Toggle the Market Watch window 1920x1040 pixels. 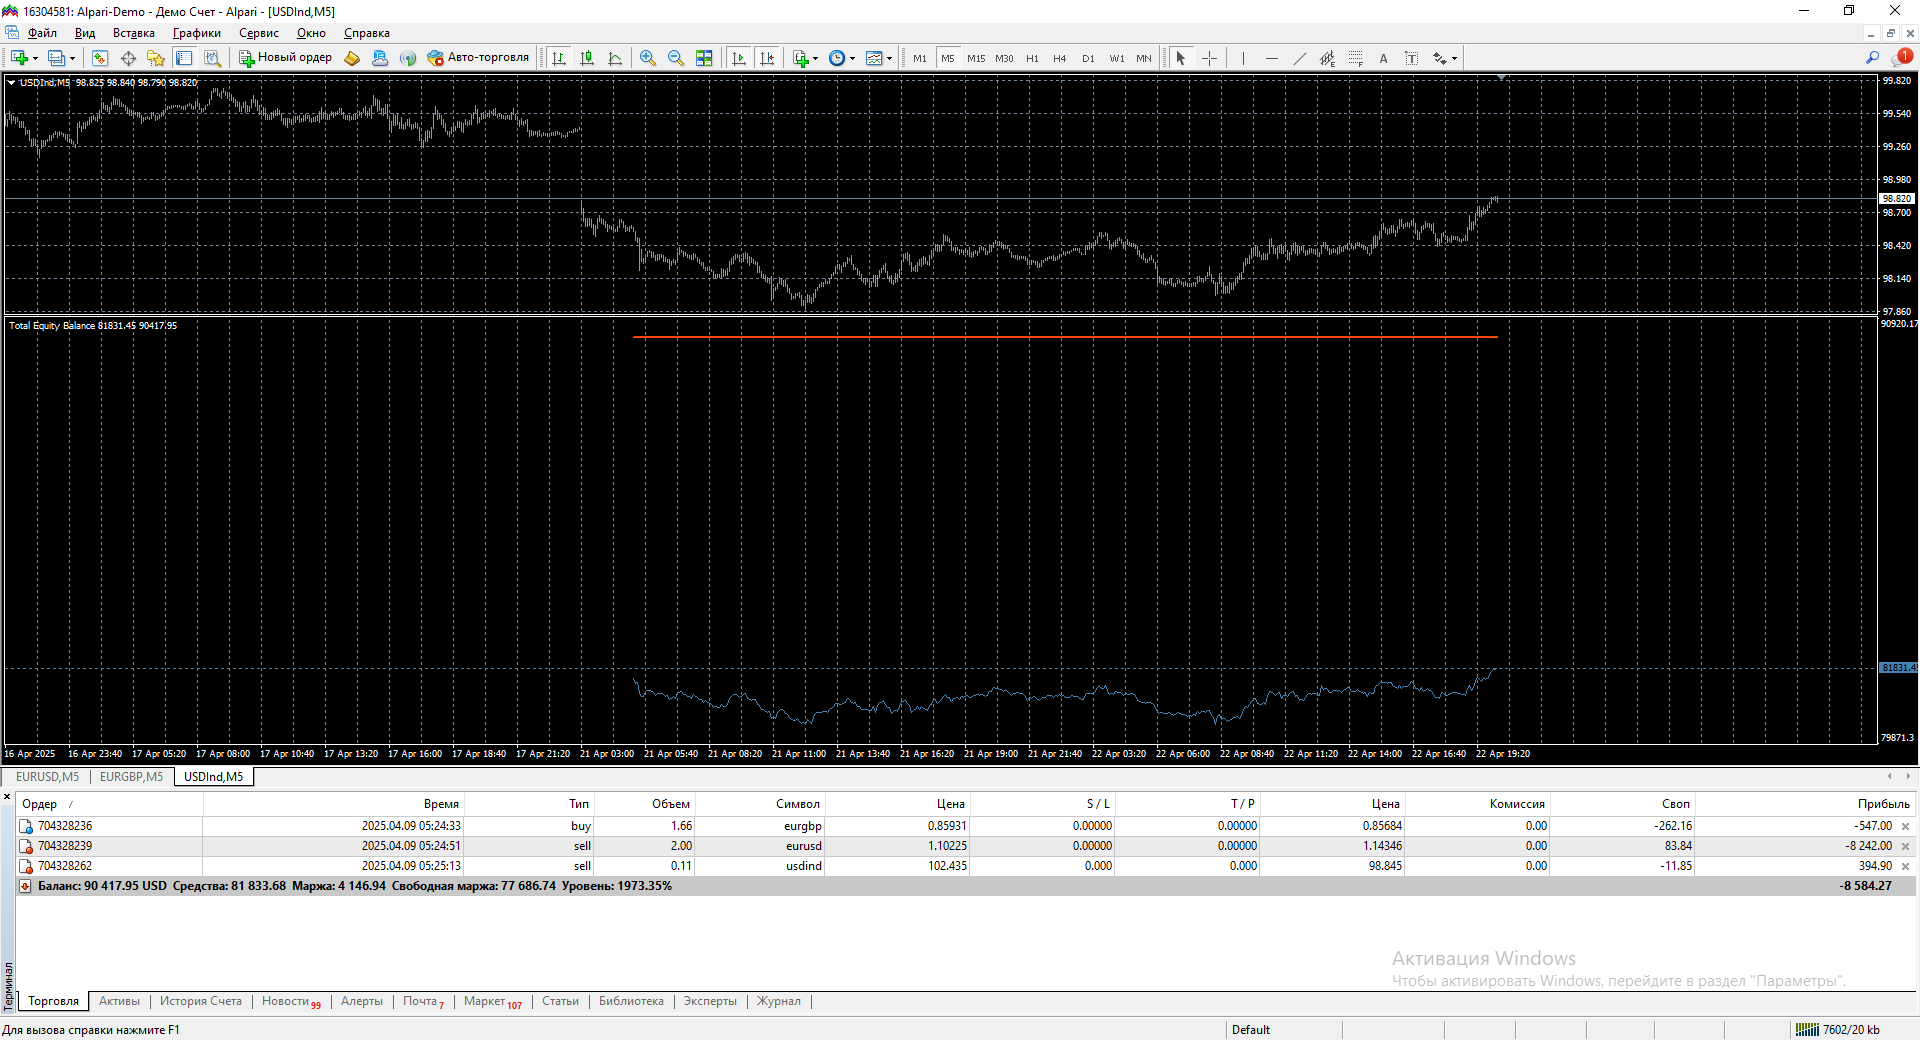[x=99, y=58]
